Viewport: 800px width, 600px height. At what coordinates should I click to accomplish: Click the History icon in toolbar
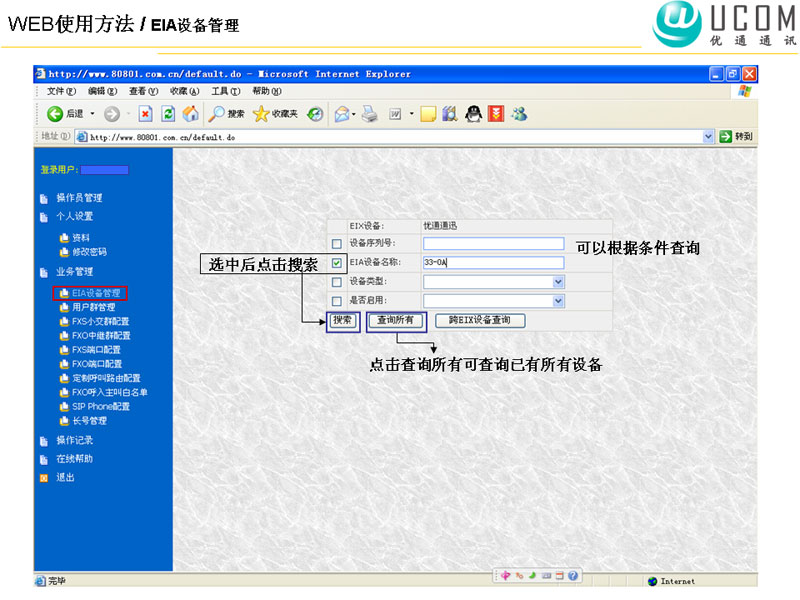[x=315, y=114]
